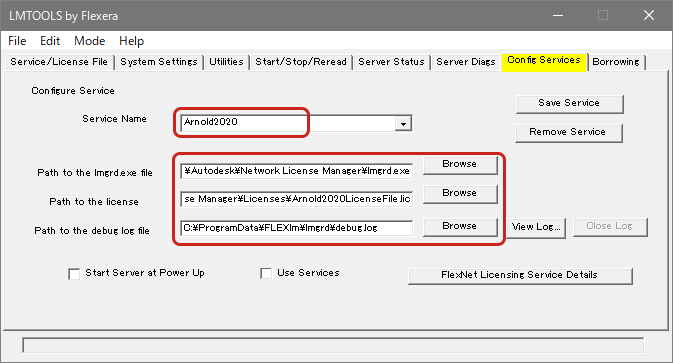
Task: Click the 'Path to the lmgrd.exe file' label
Action: (95, 173)
